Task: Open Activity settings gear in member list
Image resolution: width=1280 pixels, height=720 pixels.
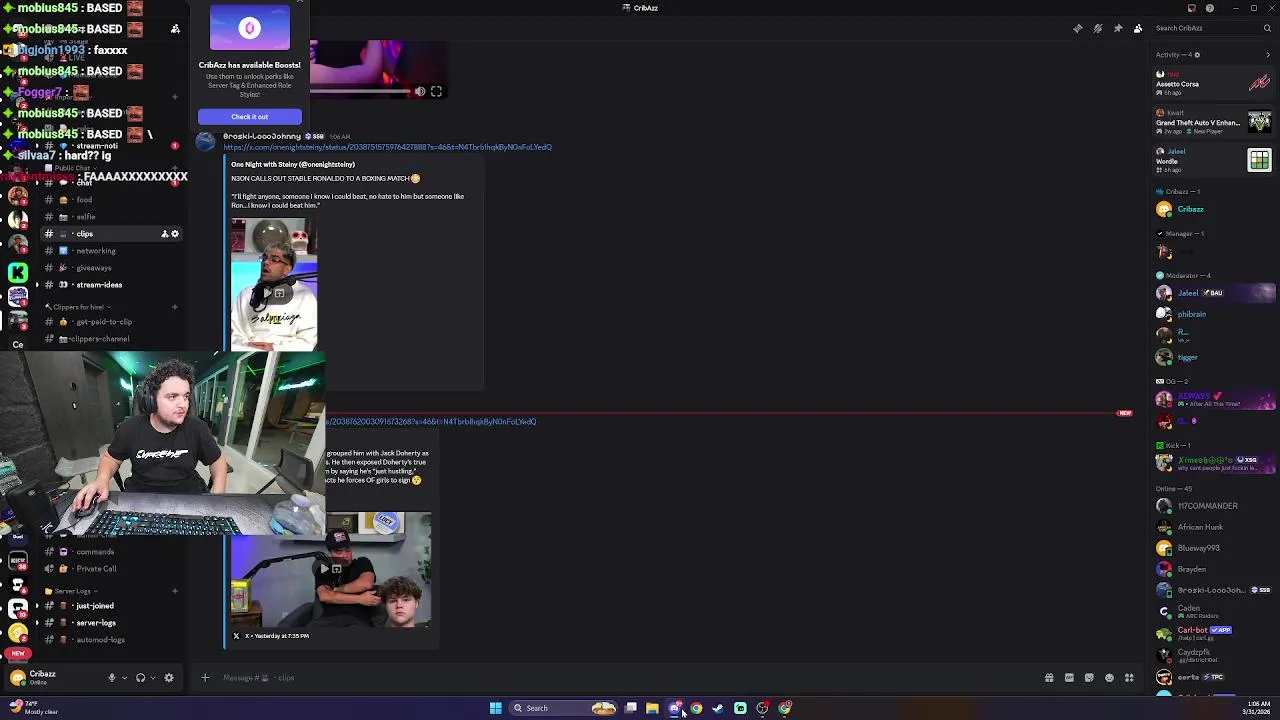Action: click(1197, 55)
